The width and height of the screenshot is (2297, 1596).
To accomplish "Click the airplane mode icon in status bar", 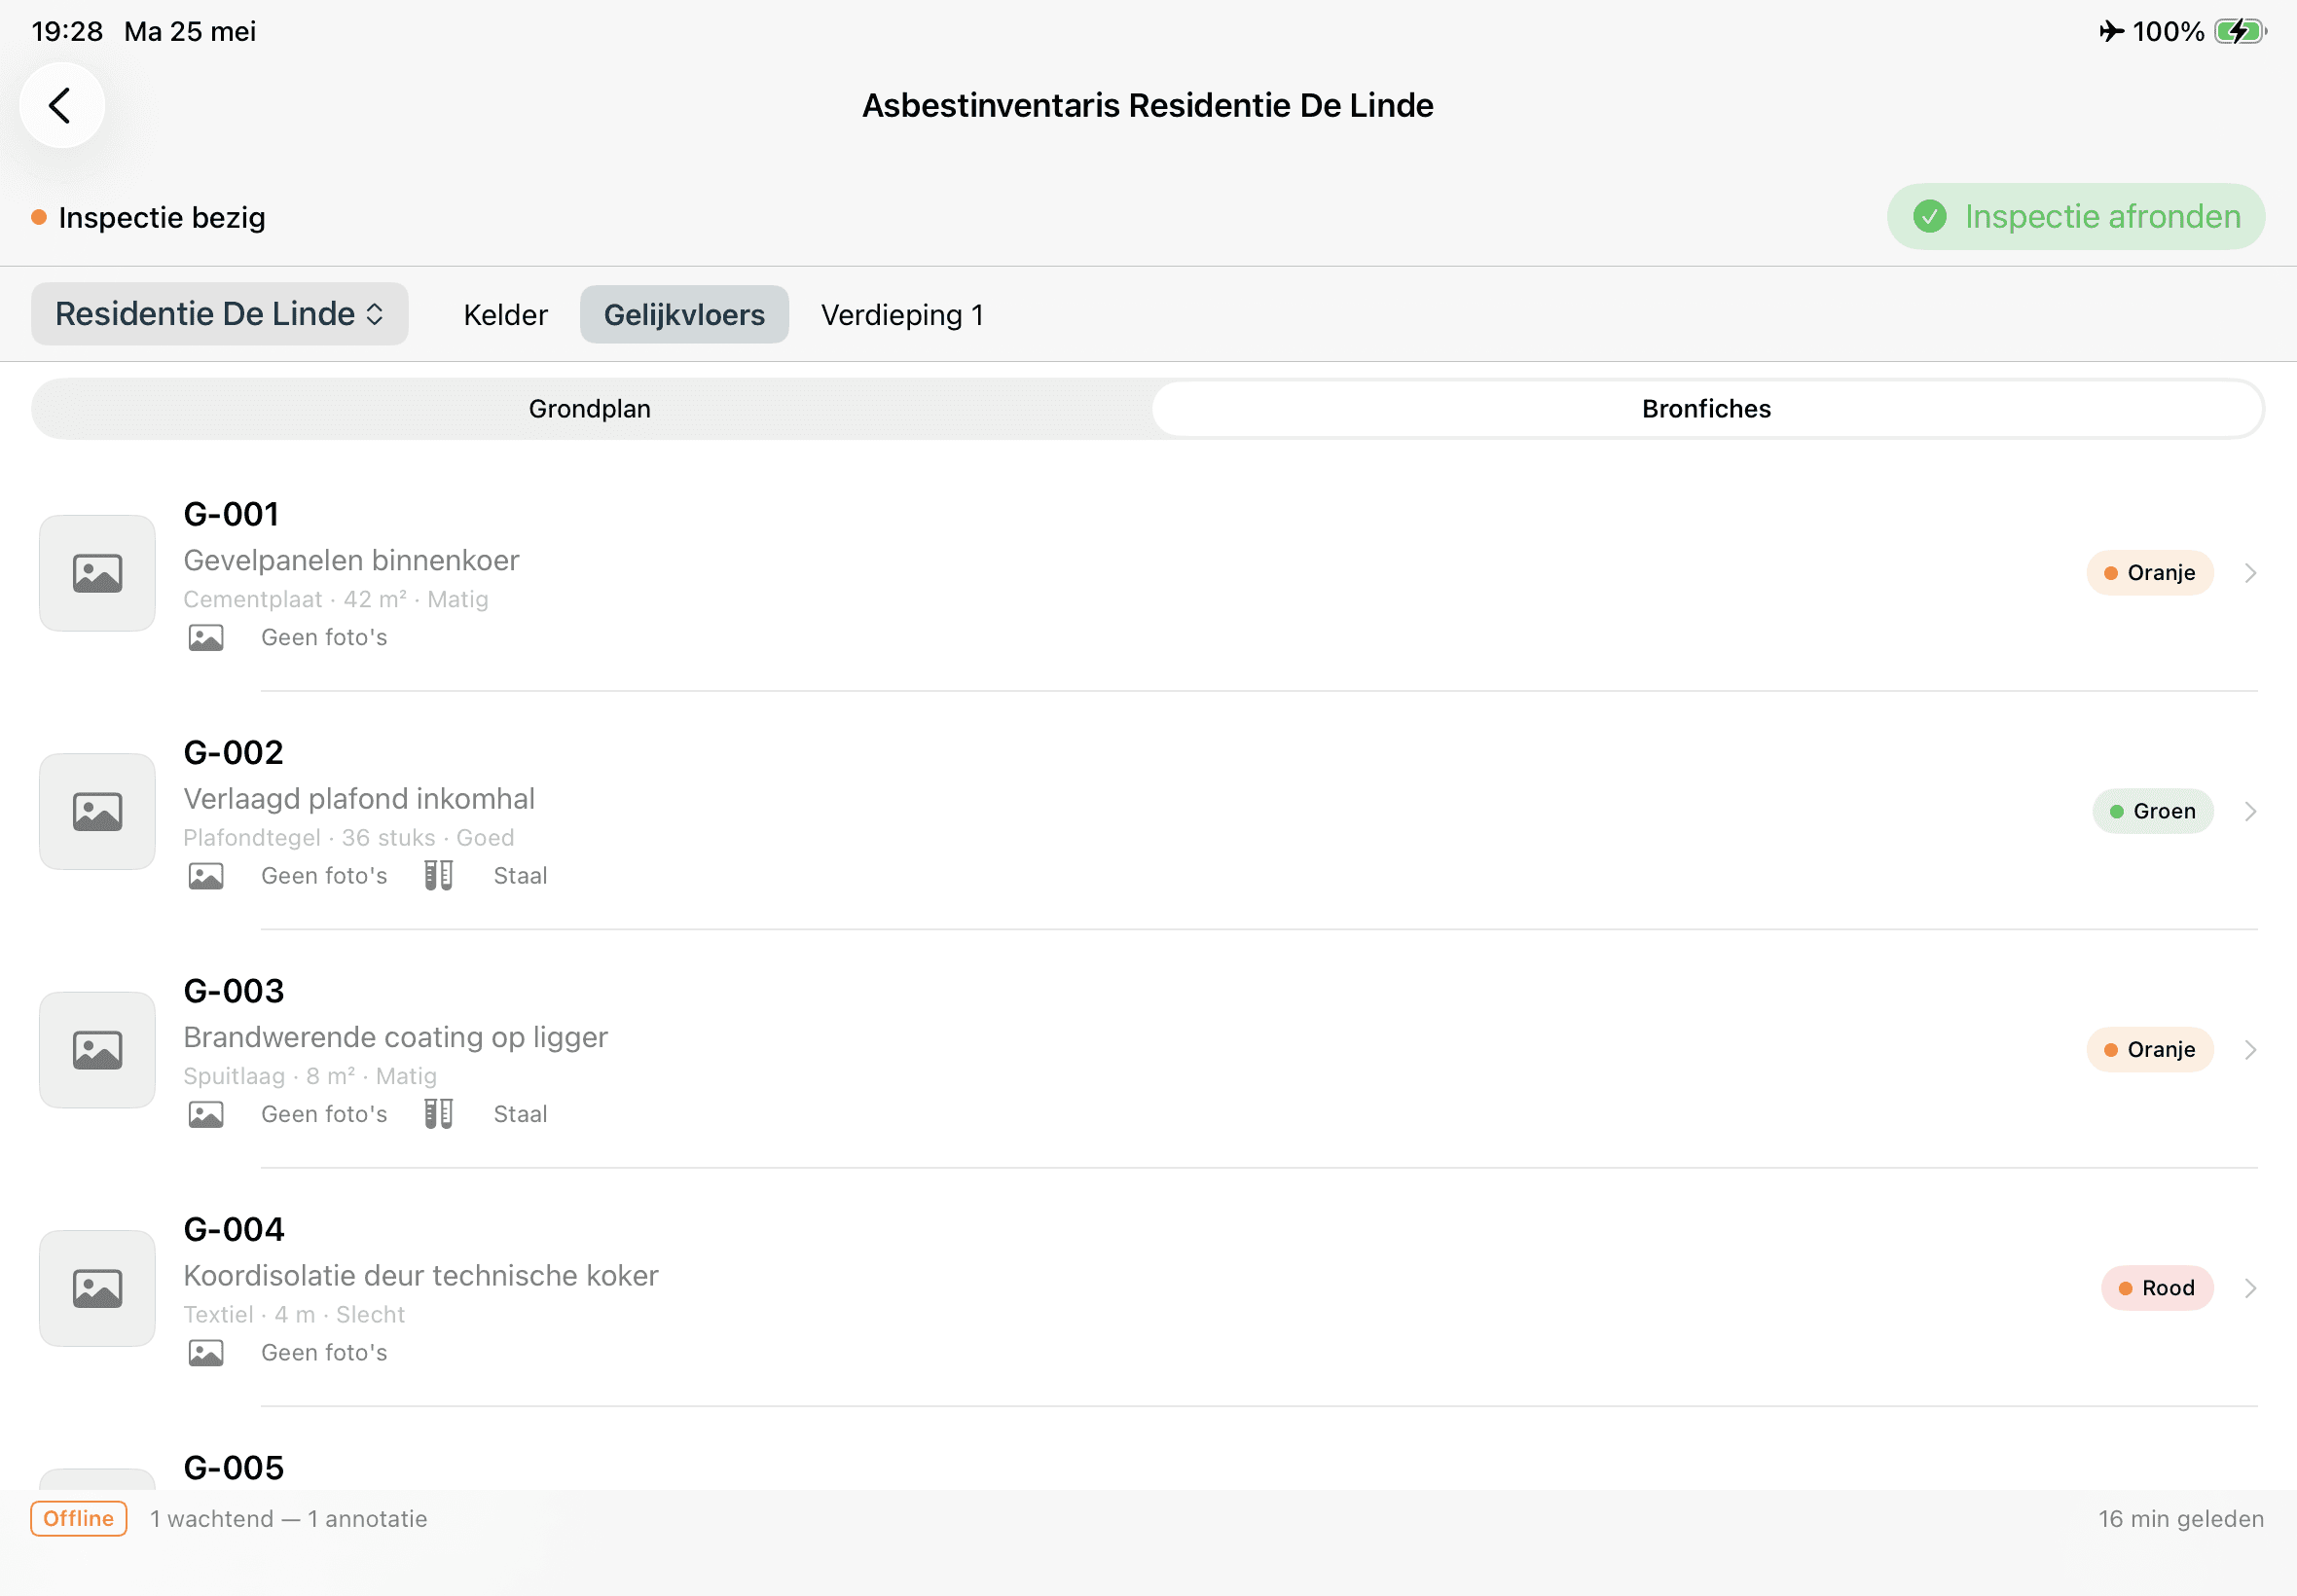I will 2111,31.
